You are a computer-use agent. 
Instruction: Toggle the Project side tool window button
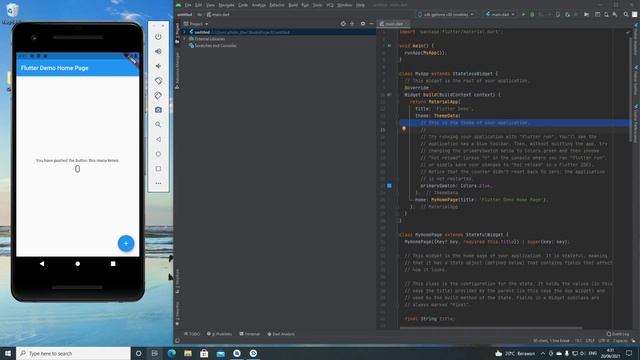177,33
